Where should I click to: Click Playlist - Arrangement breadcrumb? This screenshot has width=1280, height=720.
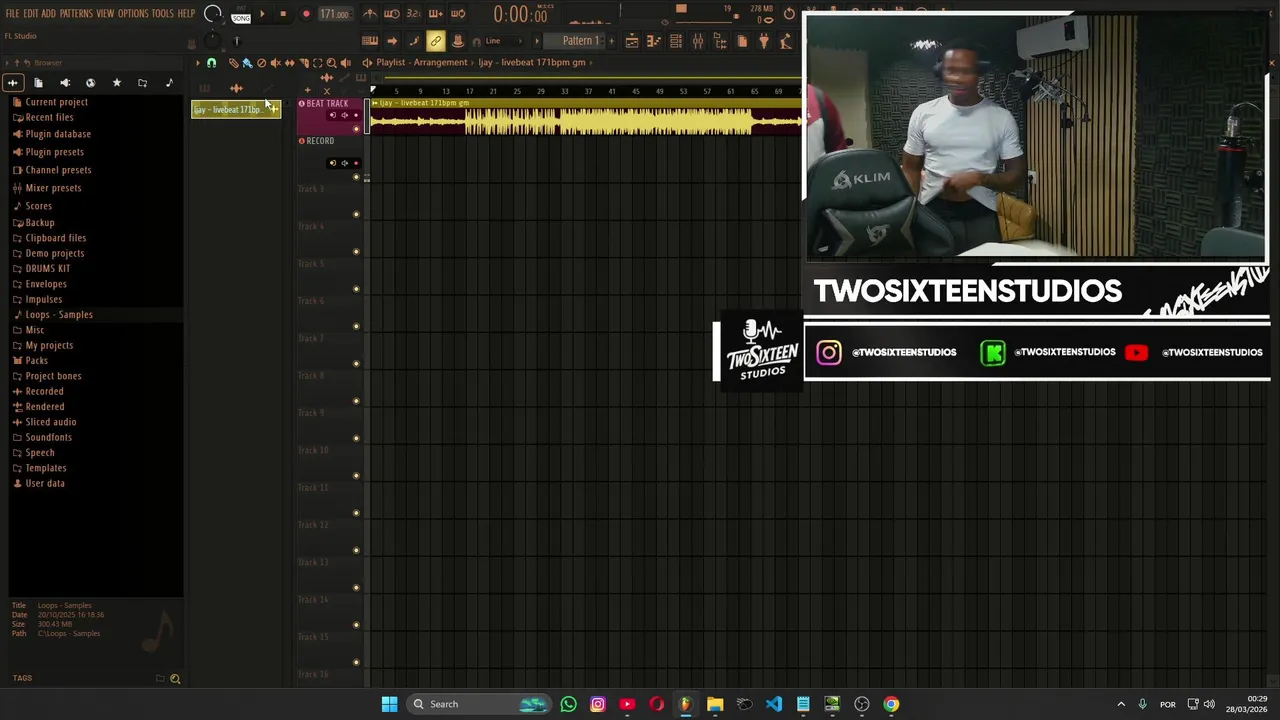[422, 63]
